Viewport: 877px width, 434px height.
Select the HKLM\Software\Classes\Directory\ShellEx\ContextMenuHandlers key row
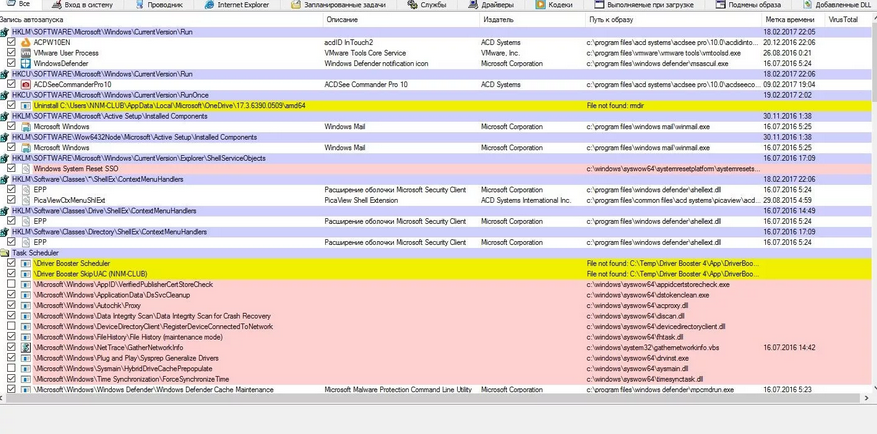point(436,232)
